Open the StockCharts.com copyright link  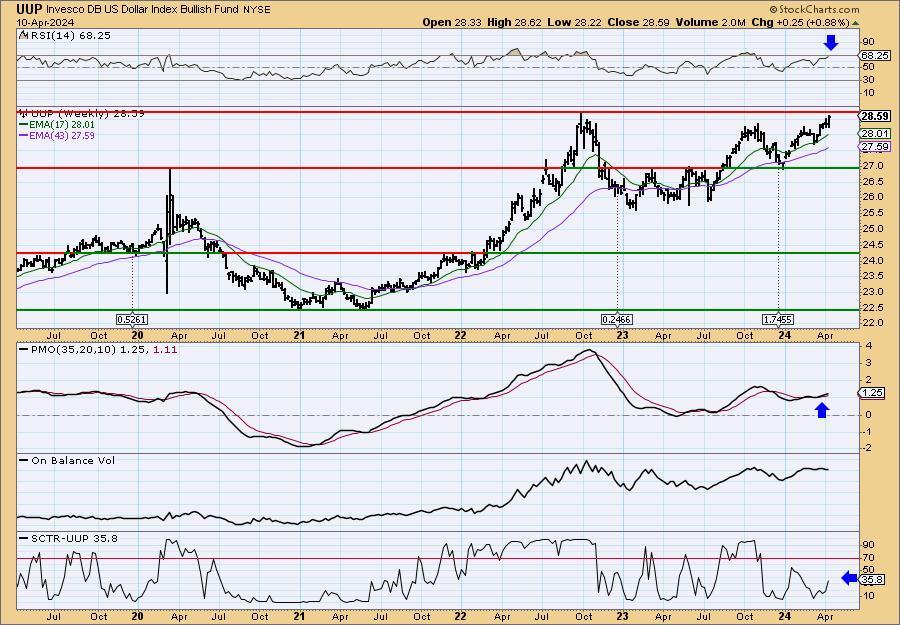[814, 9]
